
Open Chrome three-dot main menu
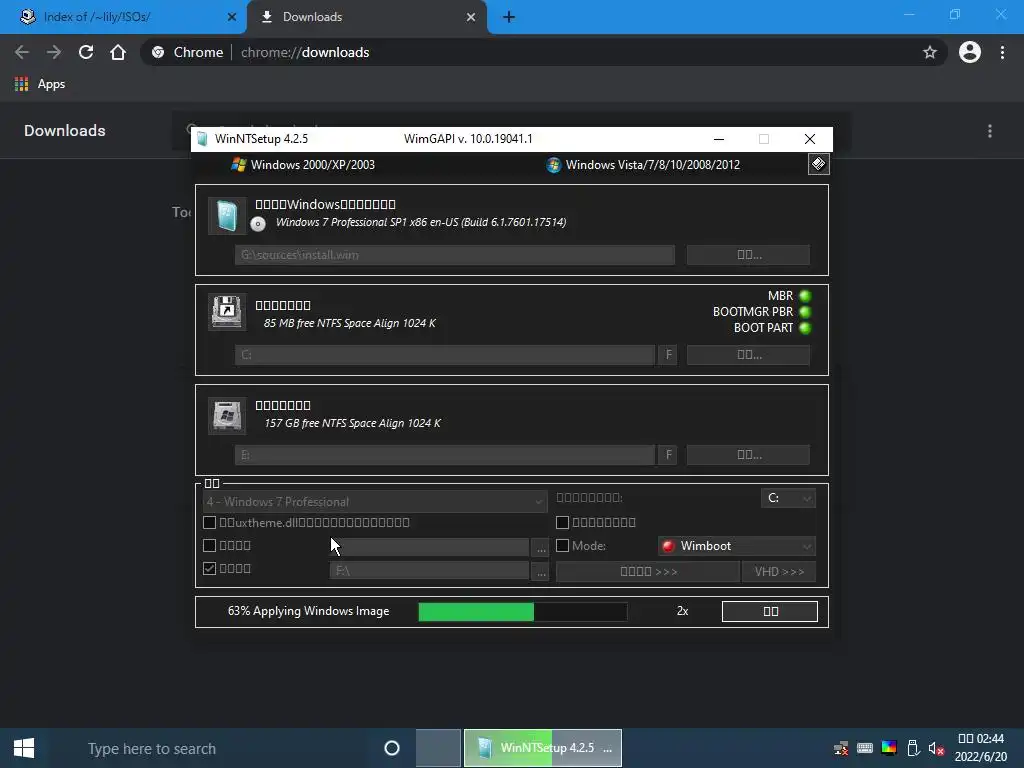click(x=1002, y=52)
